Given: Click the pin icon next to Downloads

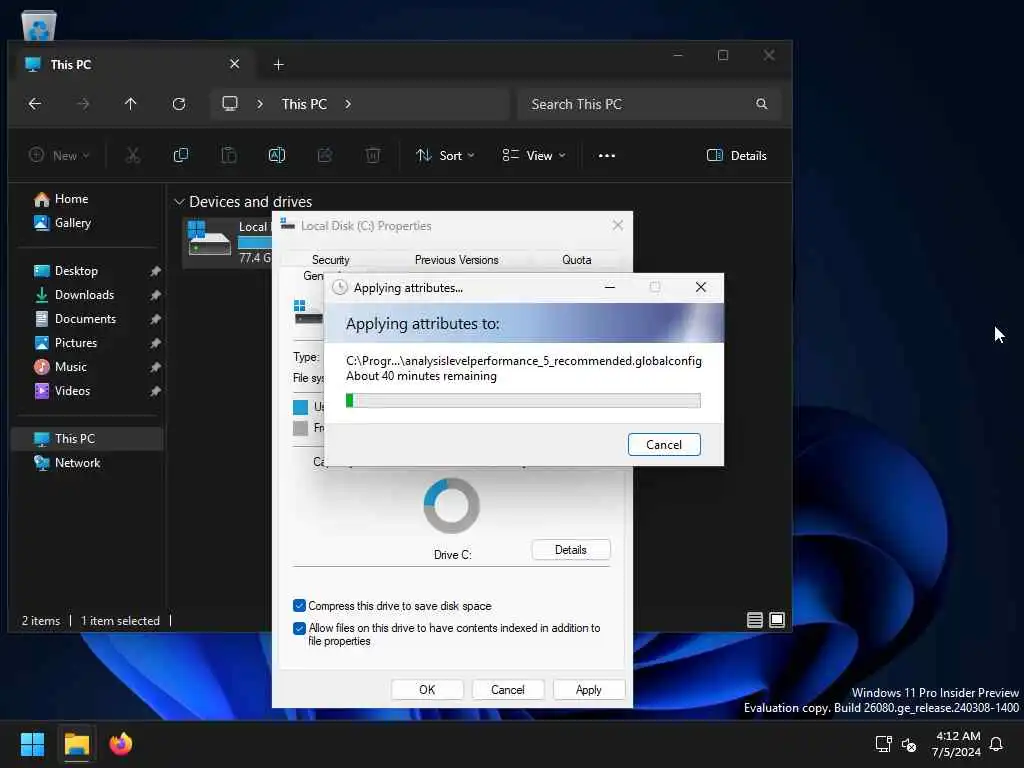Looking at the screenshot, I should click(x=155, y=295).
